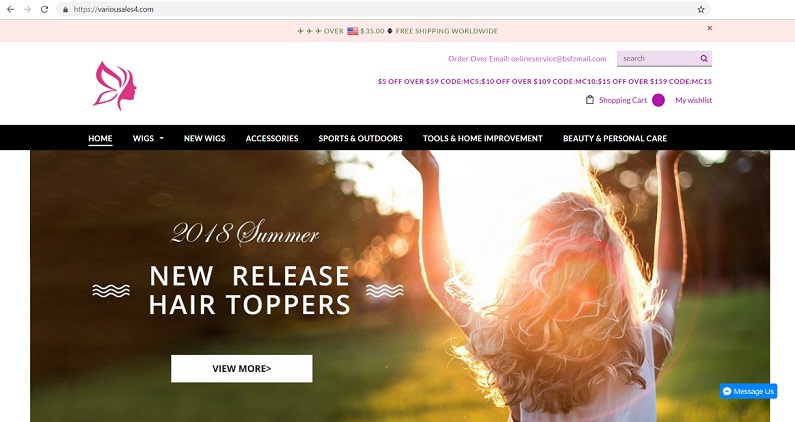The image size is (795, 422).
Task: Click the onlineservice email address
Action: pyautogui.click(x=559, y=58)
